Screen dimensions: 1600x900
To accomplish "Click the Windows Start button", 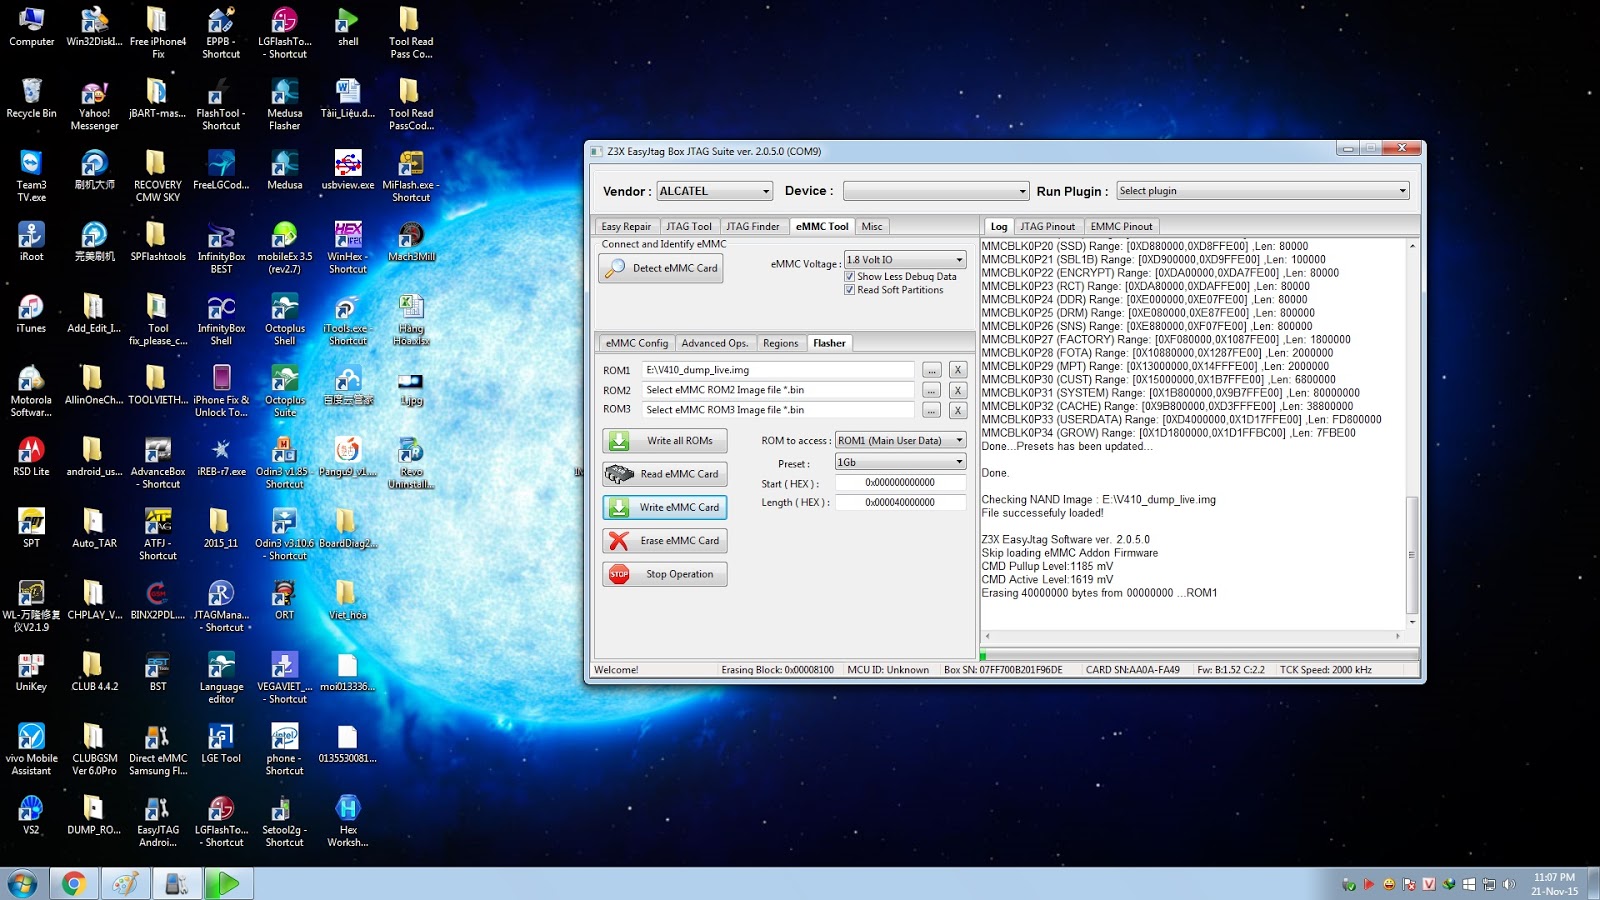I will 22,884.
